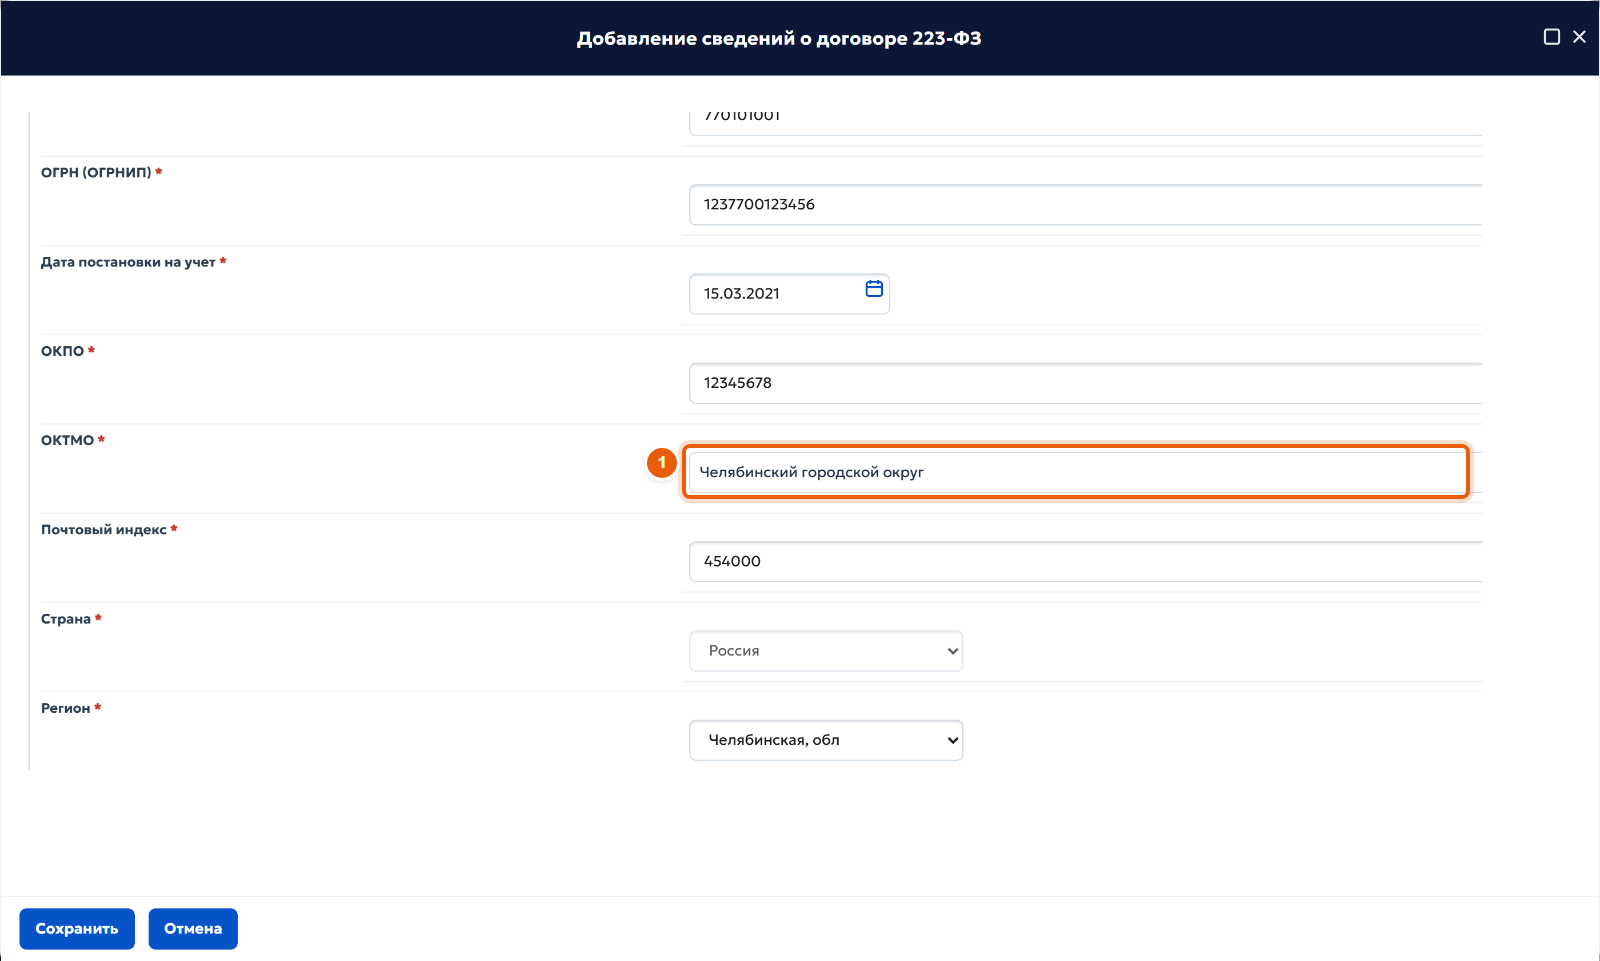The width and height of the screenshot is (1600, 961).
Task: Open the Страна dropdown showing Россия
Action: 826,651
